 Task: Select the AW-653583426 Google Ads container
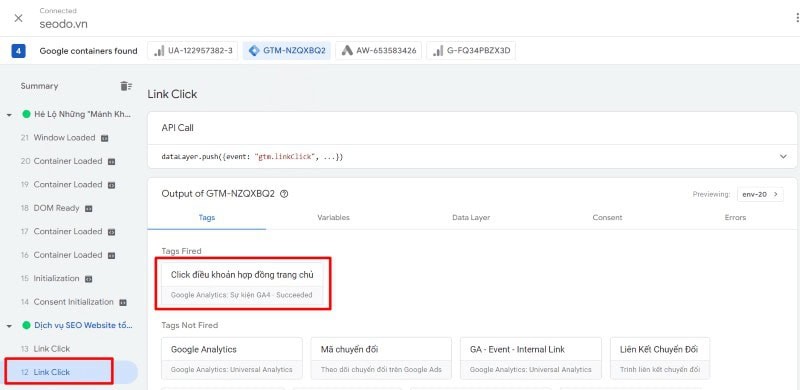[x=379, y=51]
